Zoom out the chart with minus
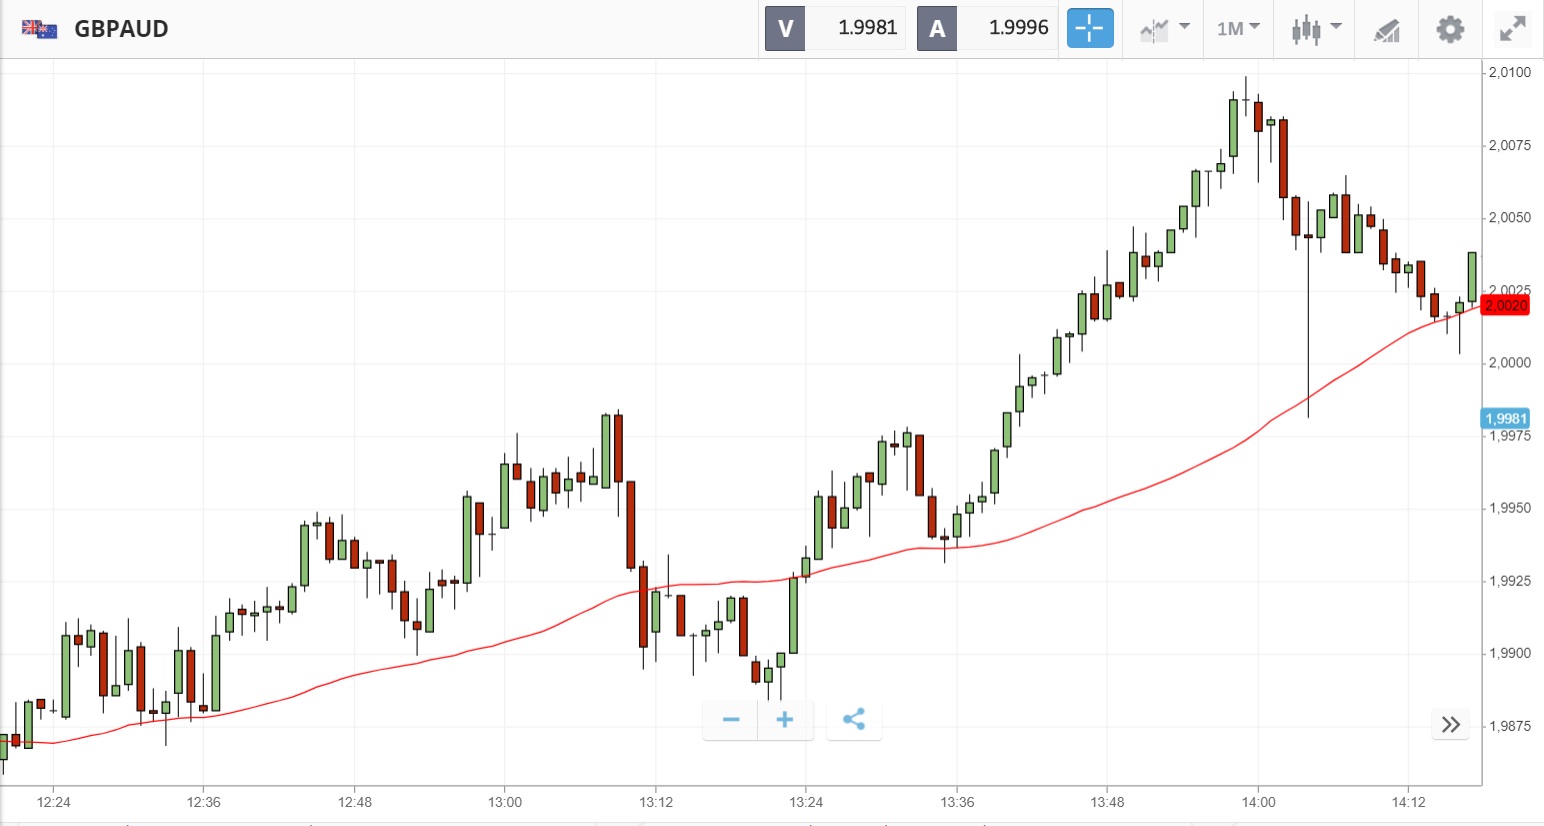Viewport: 1544px width, 826px height. point(731,720)
